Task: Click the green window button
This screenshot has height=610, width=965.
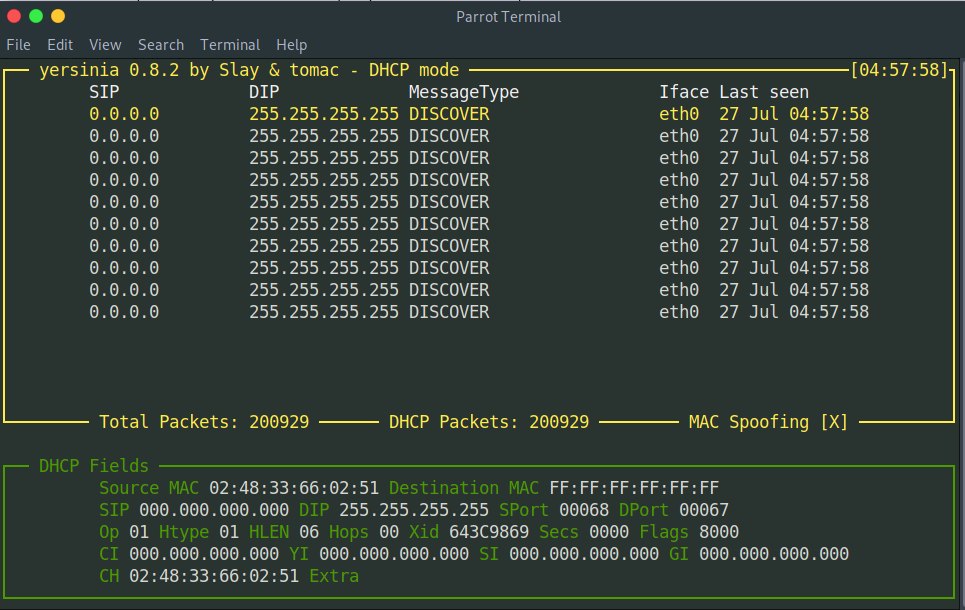Action: click(36, 16)
